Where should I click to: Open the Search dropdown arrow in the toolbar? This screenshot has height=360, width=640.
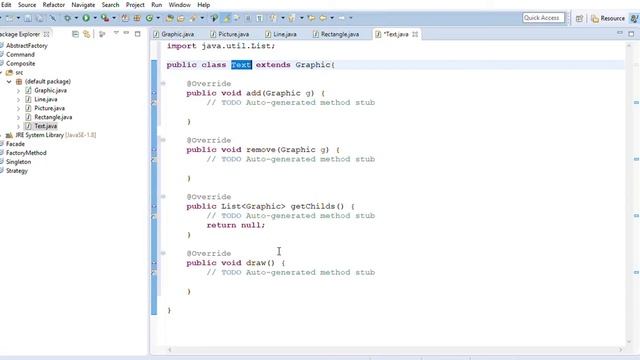click(x=202, y=18)
